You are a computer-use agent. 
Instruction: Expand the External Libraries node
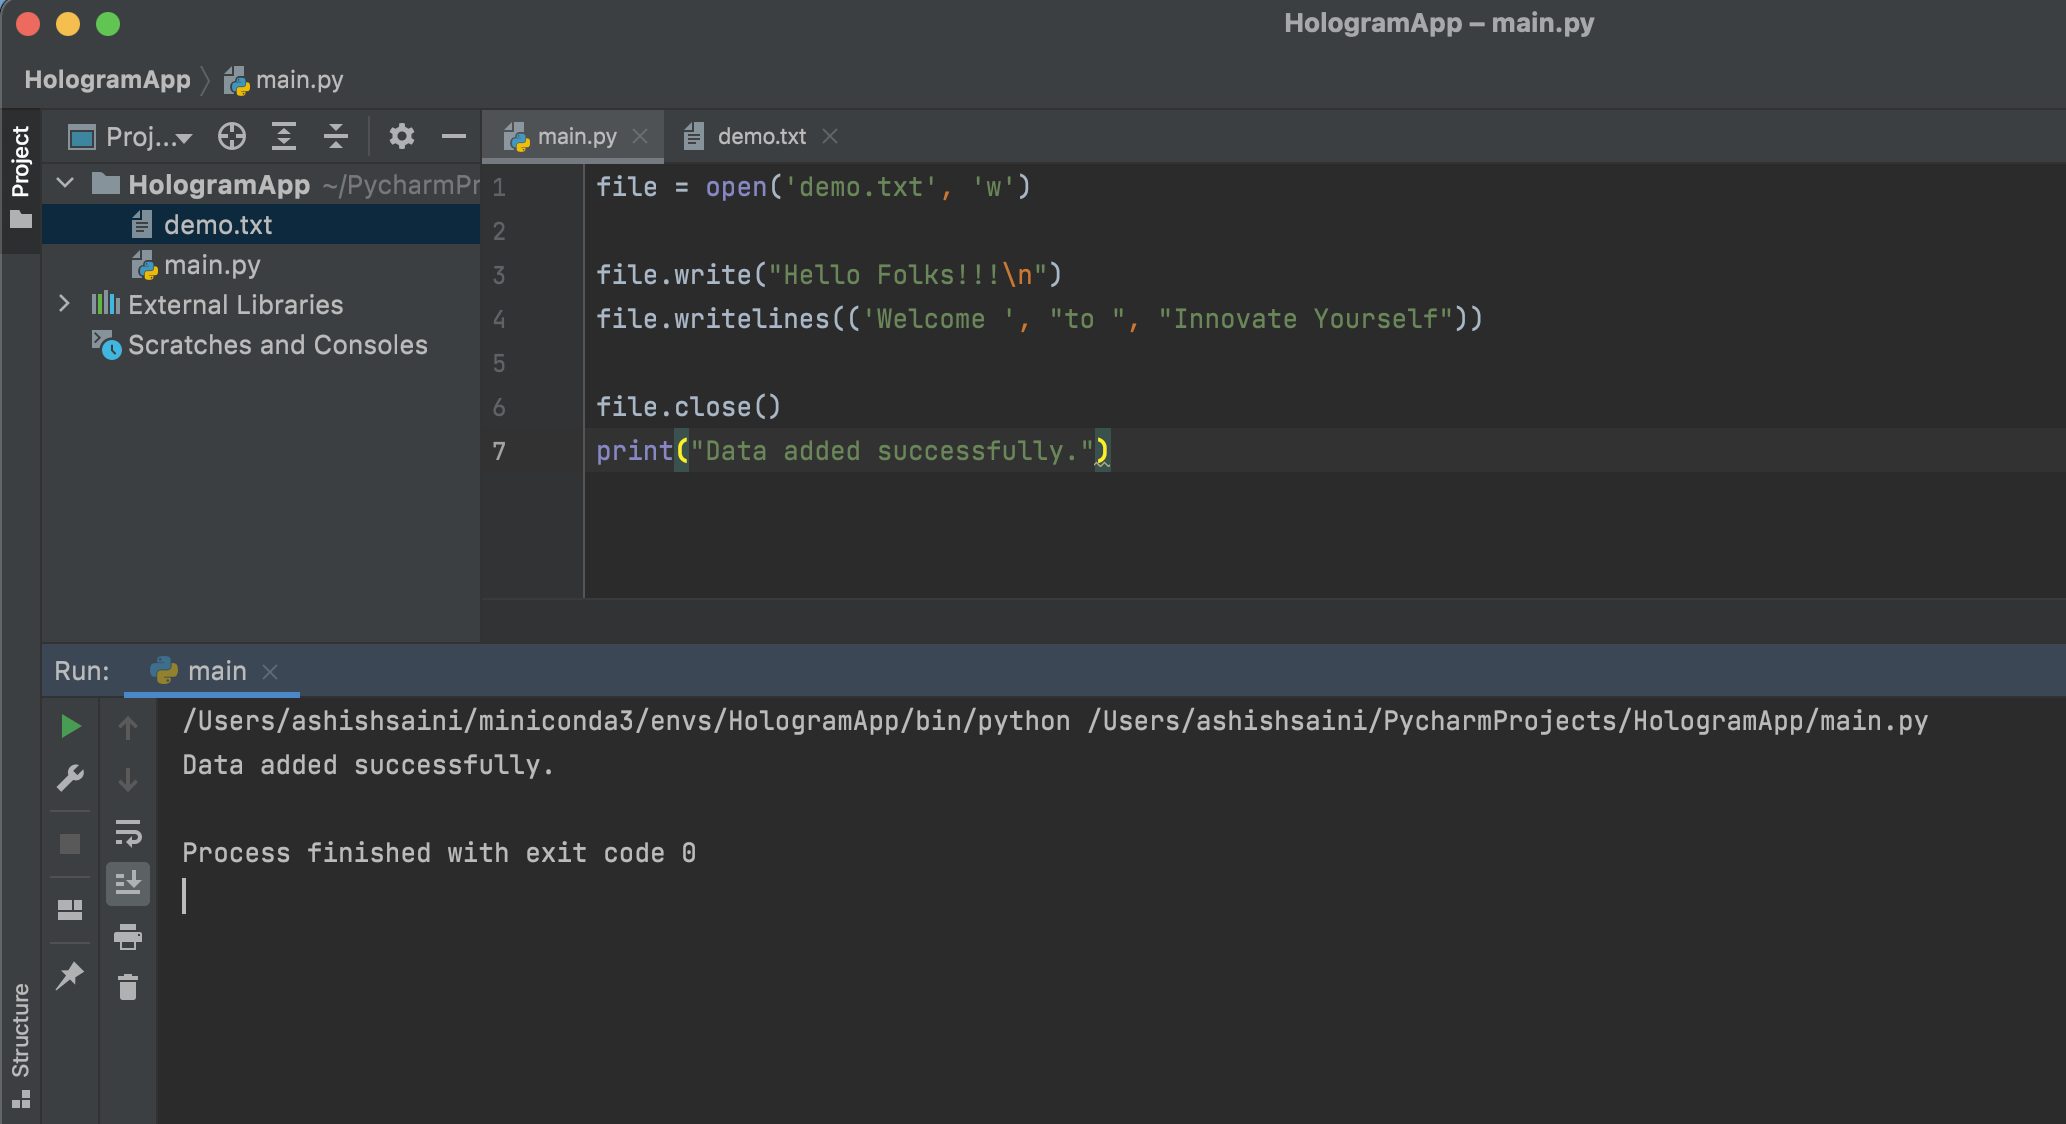coord(64,304)
